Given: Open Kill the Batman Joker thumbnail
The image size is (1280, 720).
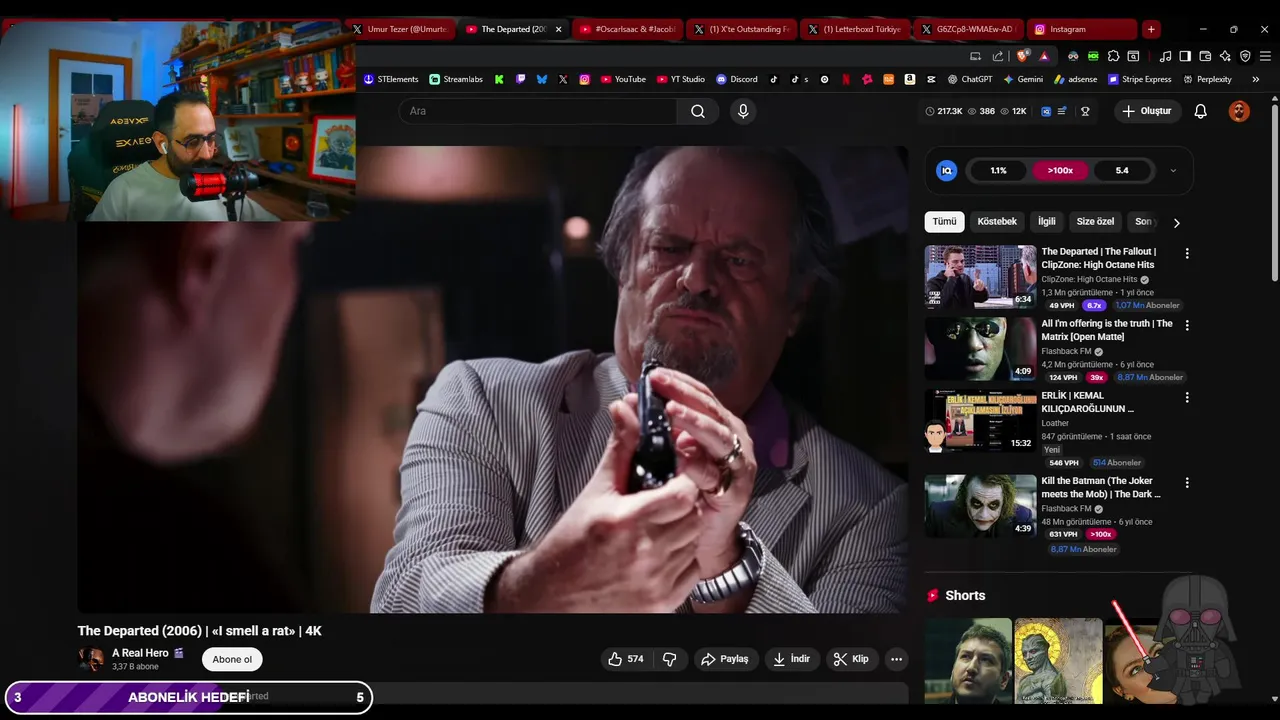Looking at the screenshot, I should (x=980, y=506).
